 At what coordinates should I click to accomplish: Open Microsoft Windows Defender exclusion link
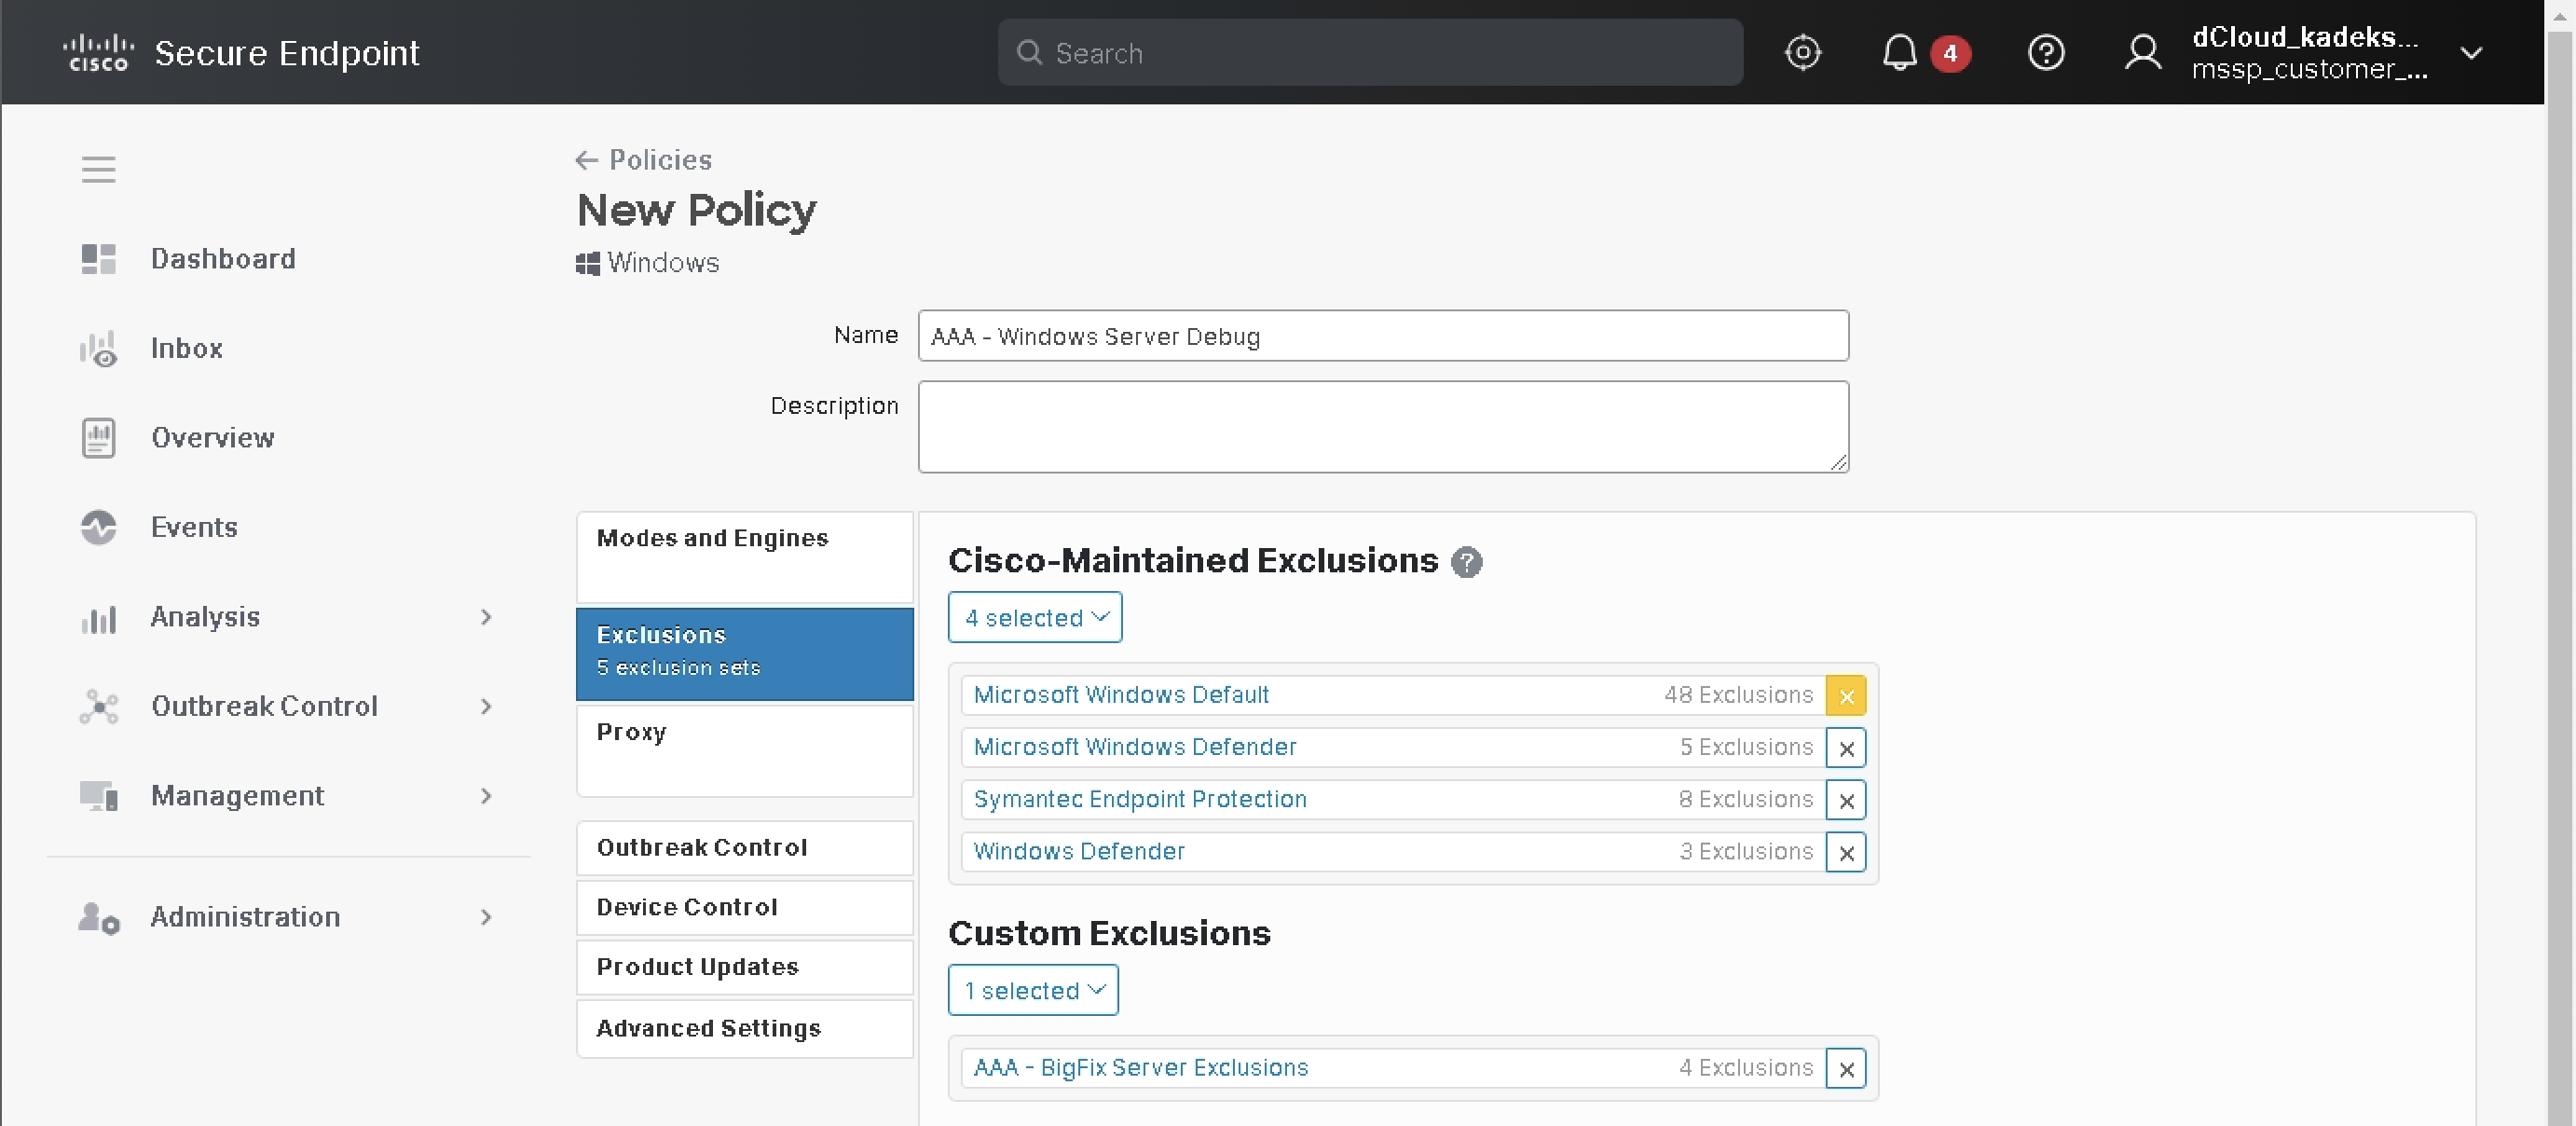point(1134,747)
